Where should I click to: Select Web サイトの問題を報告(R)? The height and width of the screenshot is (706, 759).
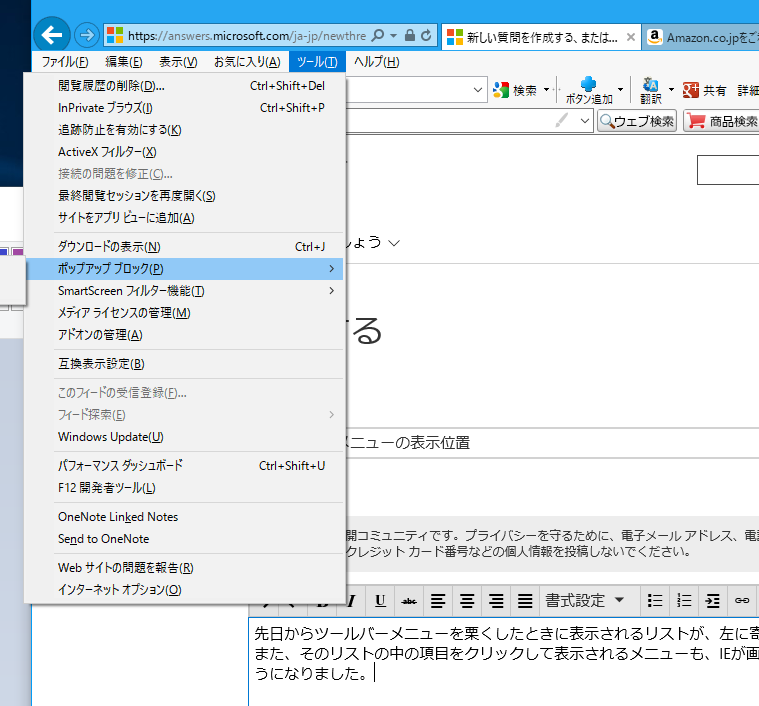tap(185, 568)
